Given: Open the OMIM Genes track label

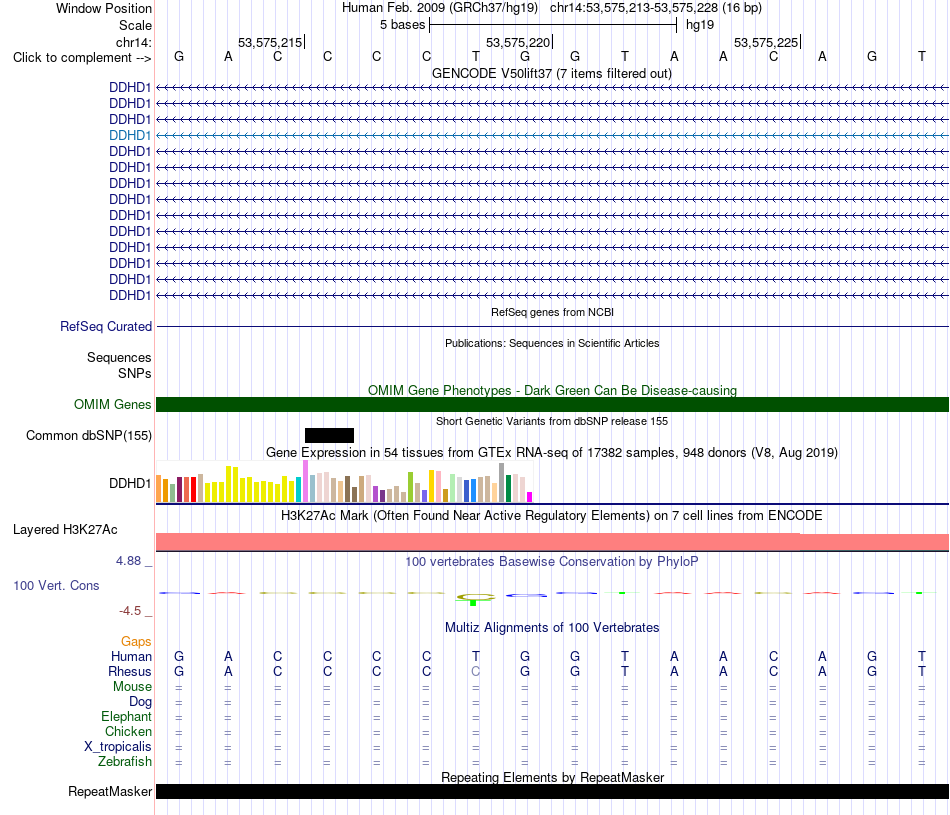Looking at the screenshot, I should click(112, 404).
